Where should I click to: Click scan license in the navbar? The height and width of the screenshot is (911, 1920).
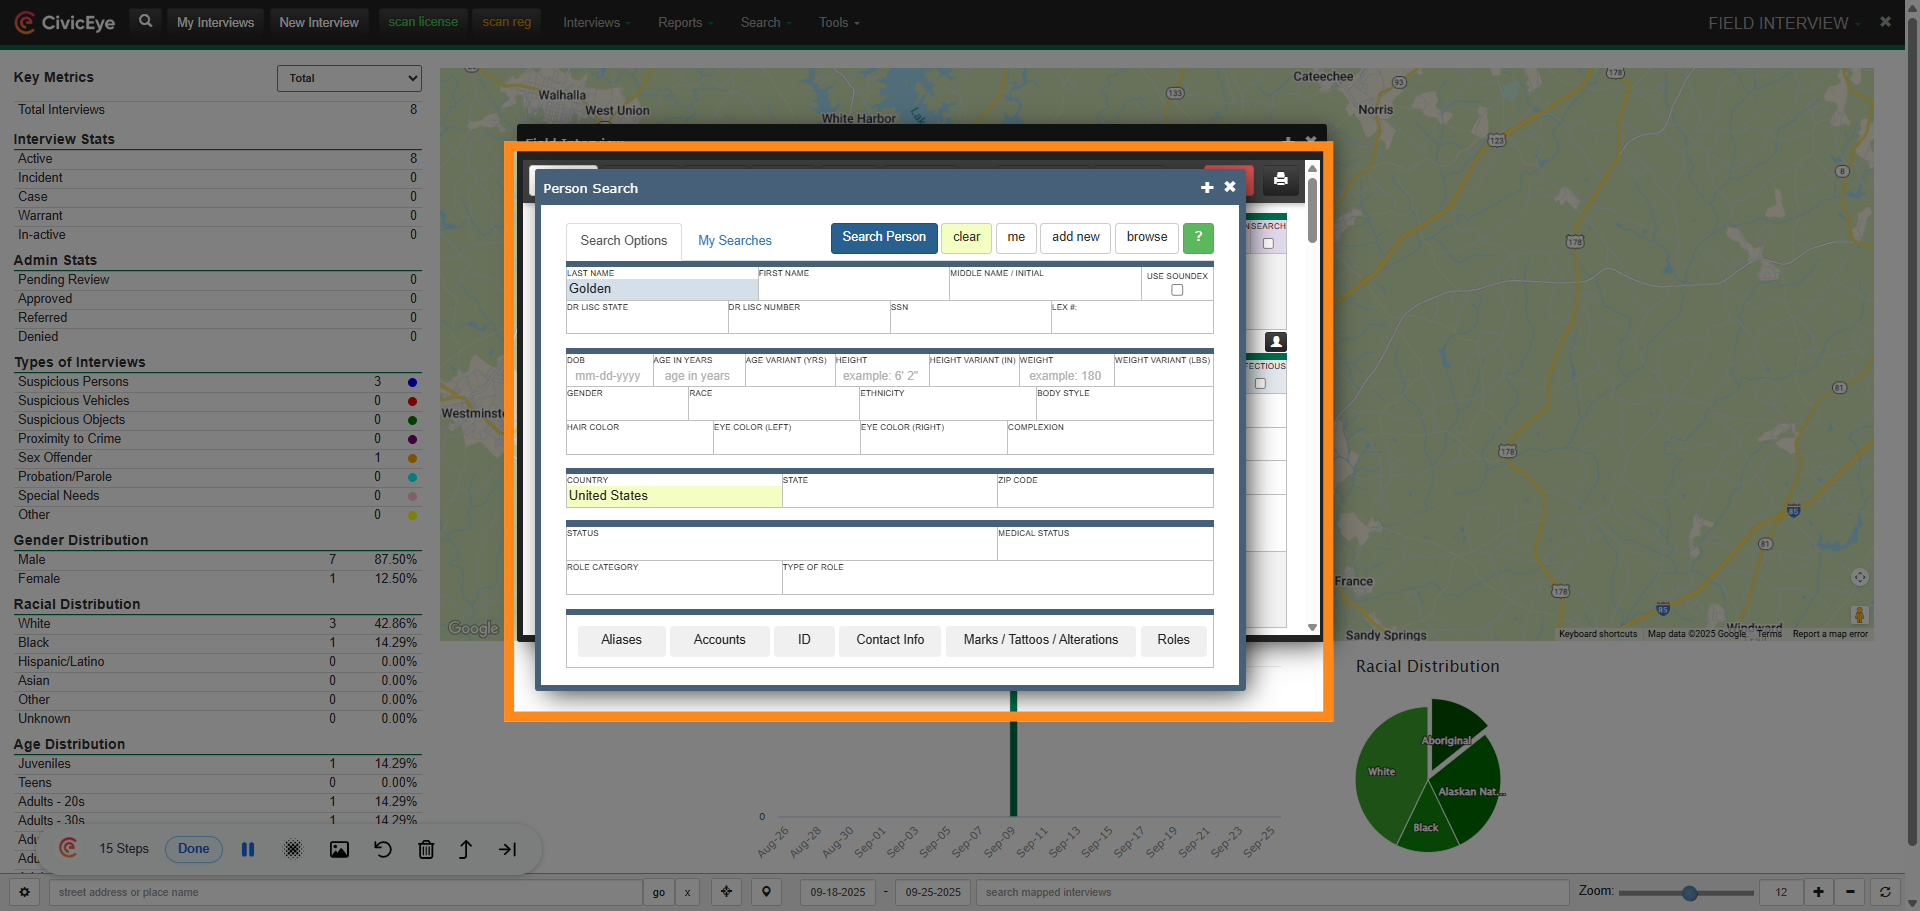click(x=423, y=21)
